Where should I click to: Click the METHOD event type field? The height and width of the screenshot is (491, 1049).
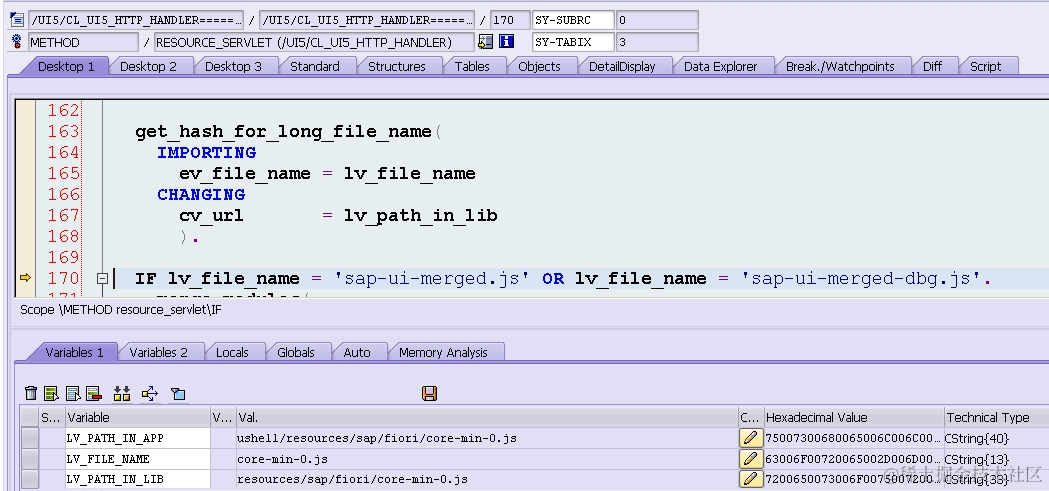tap(83, 42)
